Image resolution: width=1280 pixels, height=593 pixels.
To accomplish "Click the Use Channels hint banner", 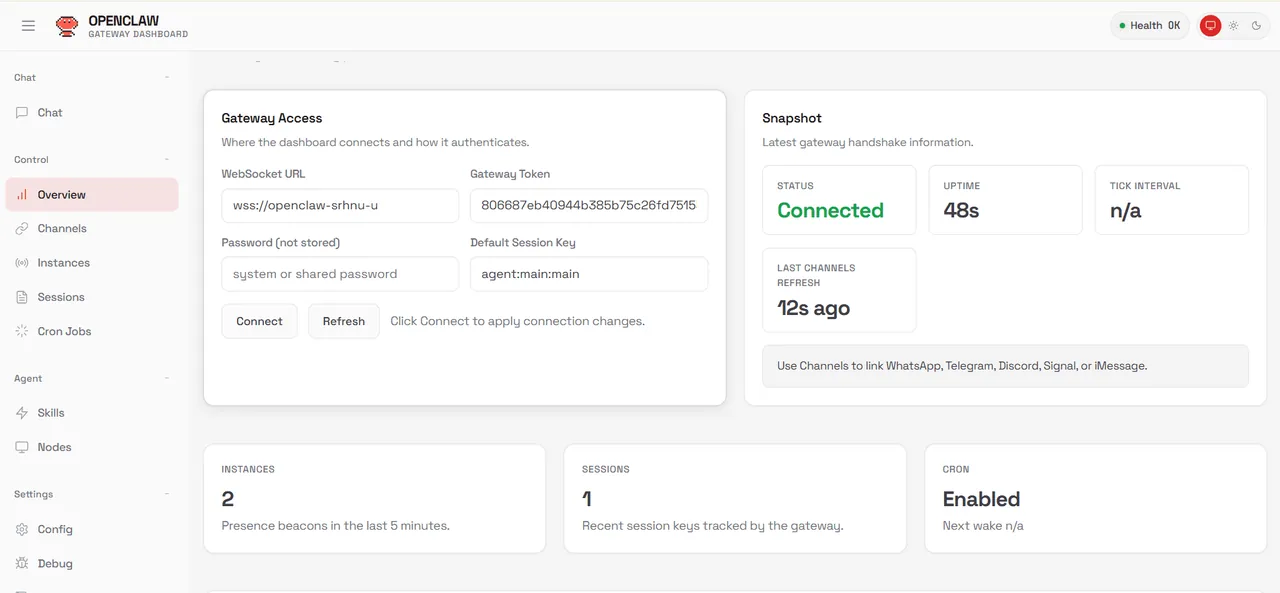I will [1005, 366].
